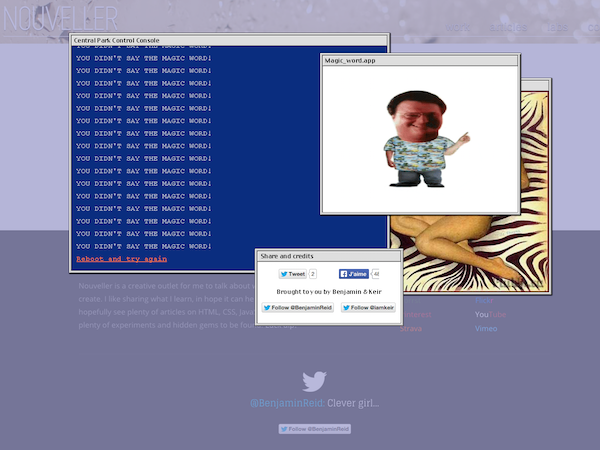Screen dimensions: 600x450
Task: Click the faded Follow @BenjaminReid footer button
Action: click(315, 429)
